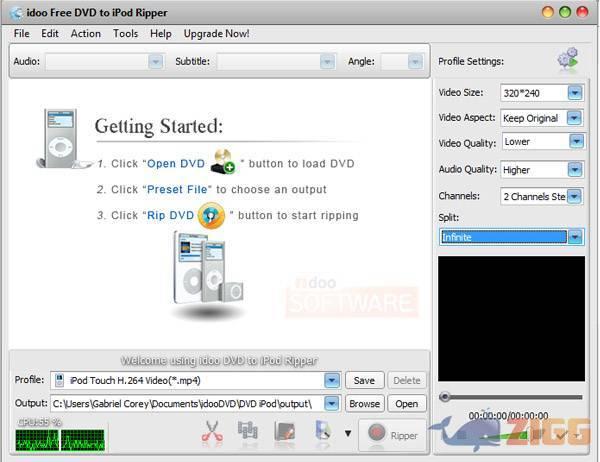The height and width of the screenshot is (462, 600).
Task: Open the Tools menu
Action: [125, 34]
